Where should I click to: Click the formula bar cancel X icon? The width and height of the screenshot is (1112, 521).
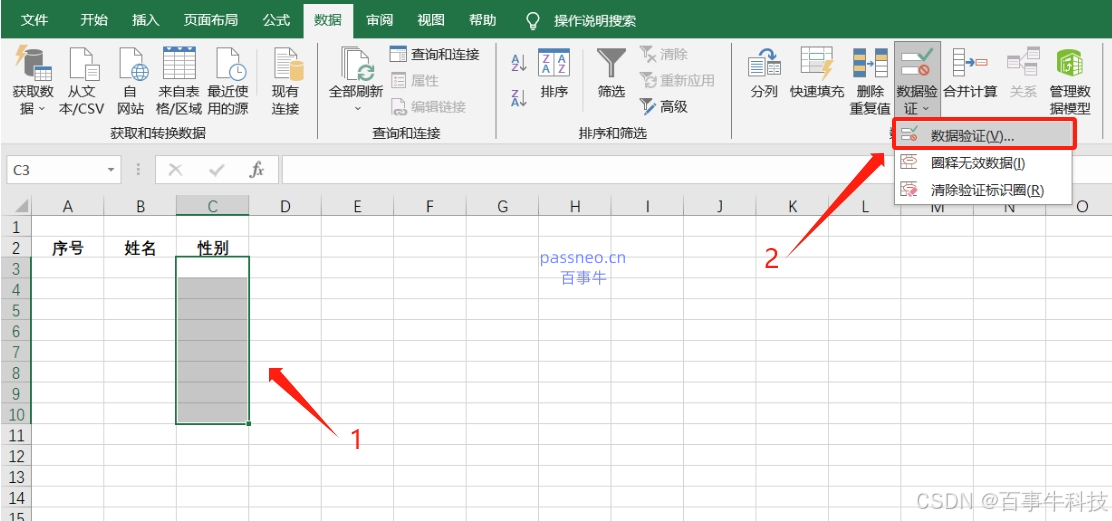[175, 170]
